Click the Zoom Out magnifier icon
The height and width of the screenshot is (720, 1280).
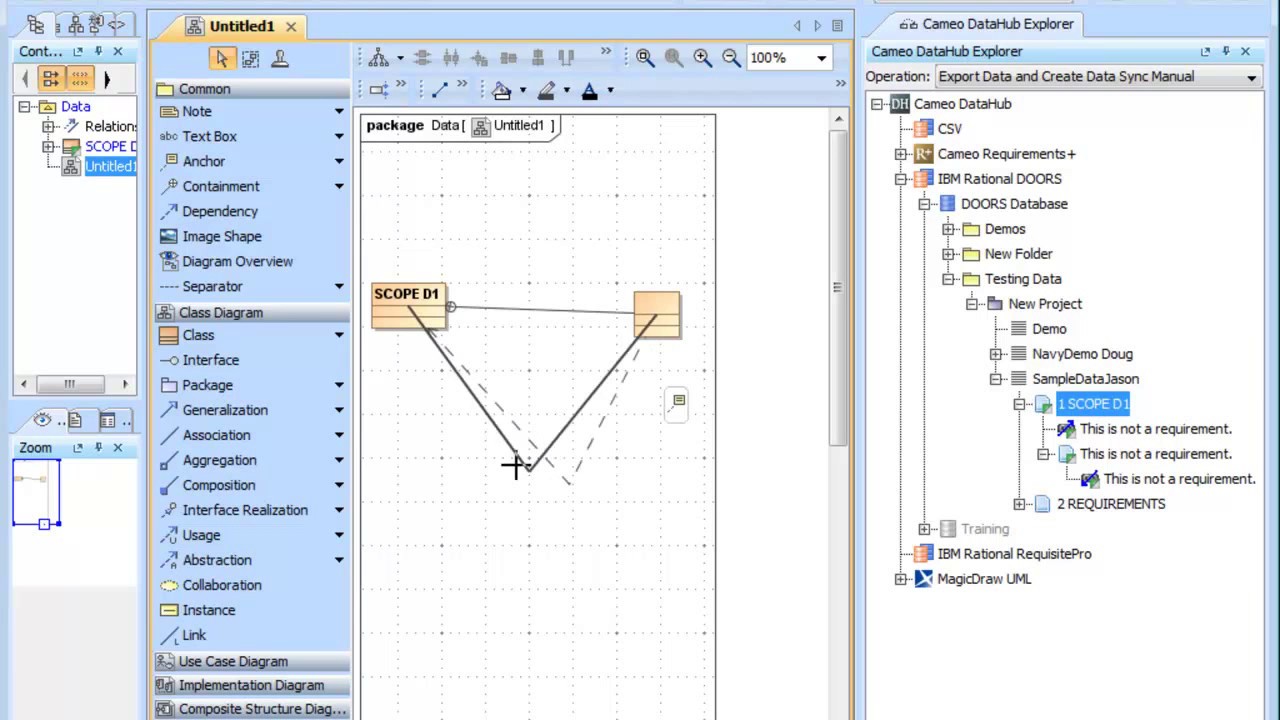[732, 58]
